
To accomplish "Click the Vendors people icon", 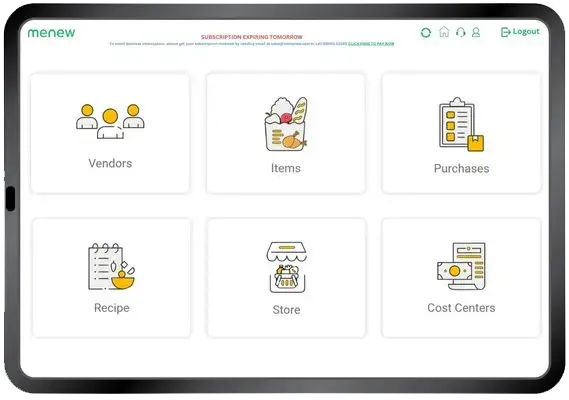I will coord(110,121).
